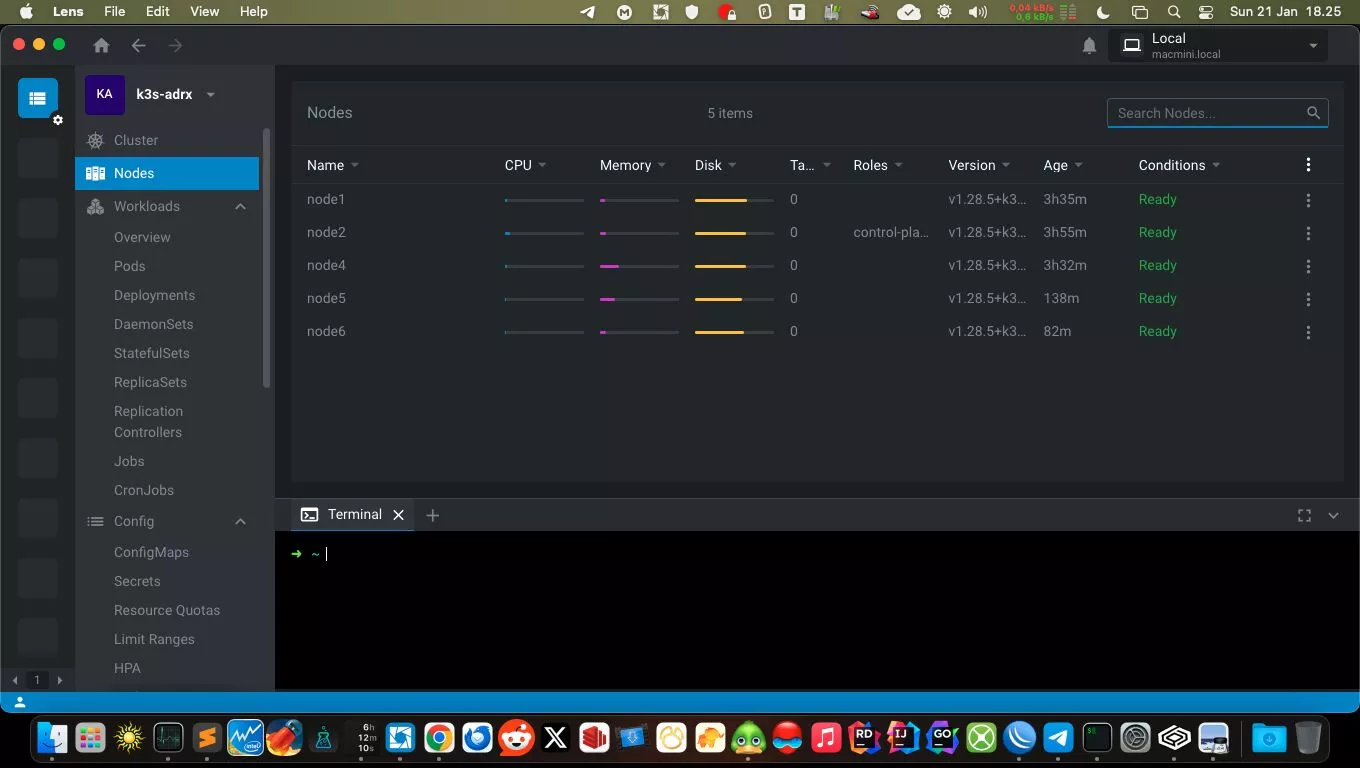
Task: Collapse the Workloads section
Action: 240,206
